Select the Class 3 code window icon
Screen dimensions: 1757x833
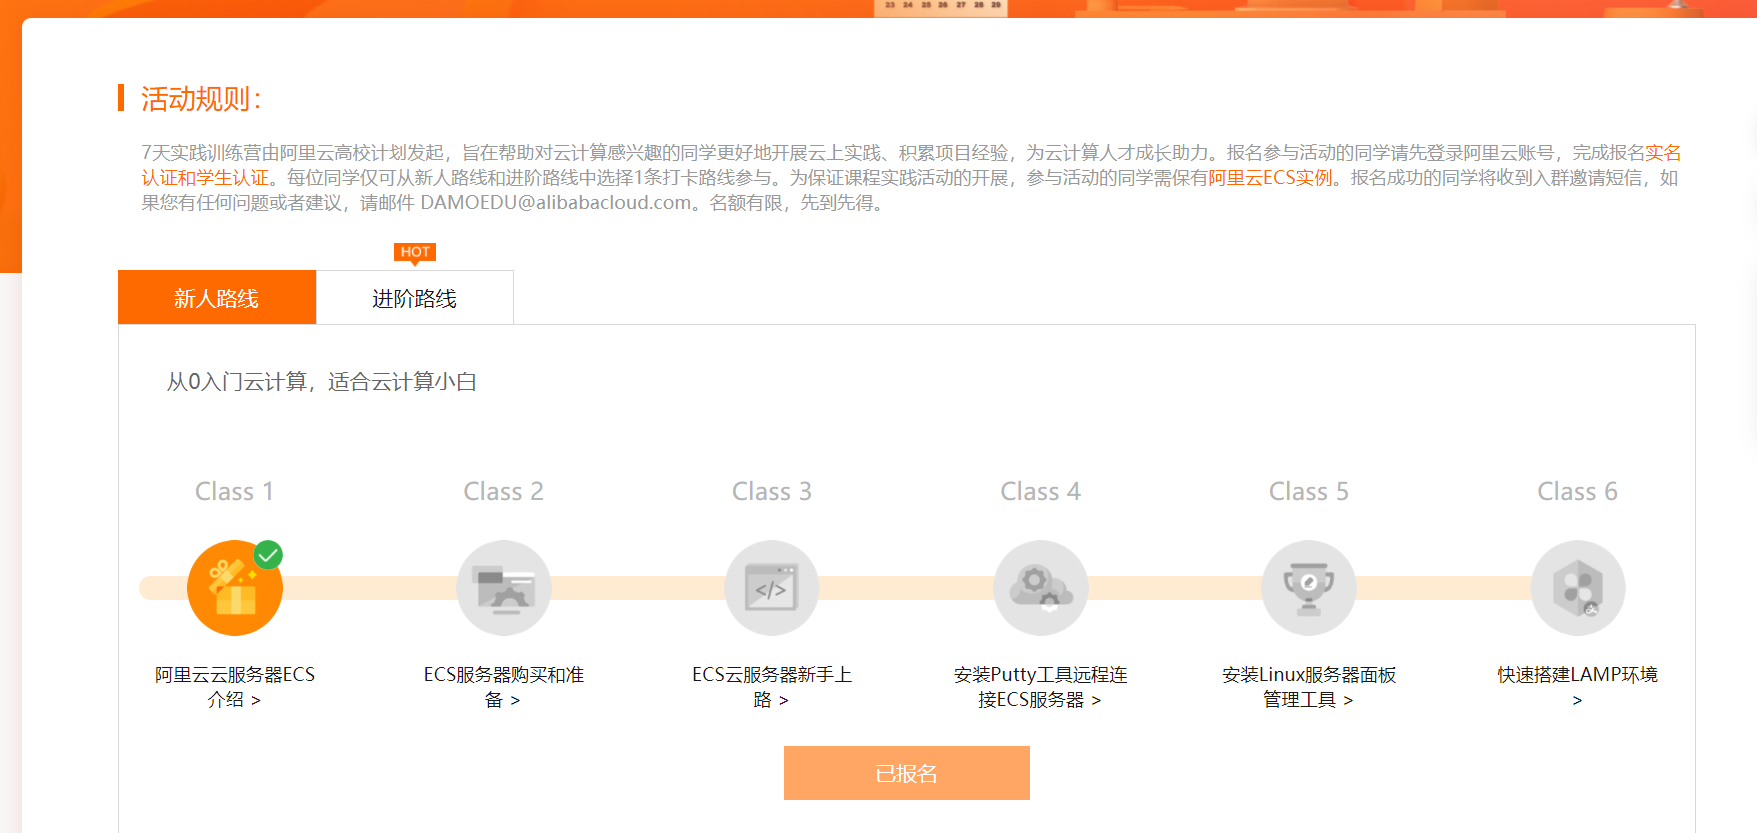[x=772, y=588]
